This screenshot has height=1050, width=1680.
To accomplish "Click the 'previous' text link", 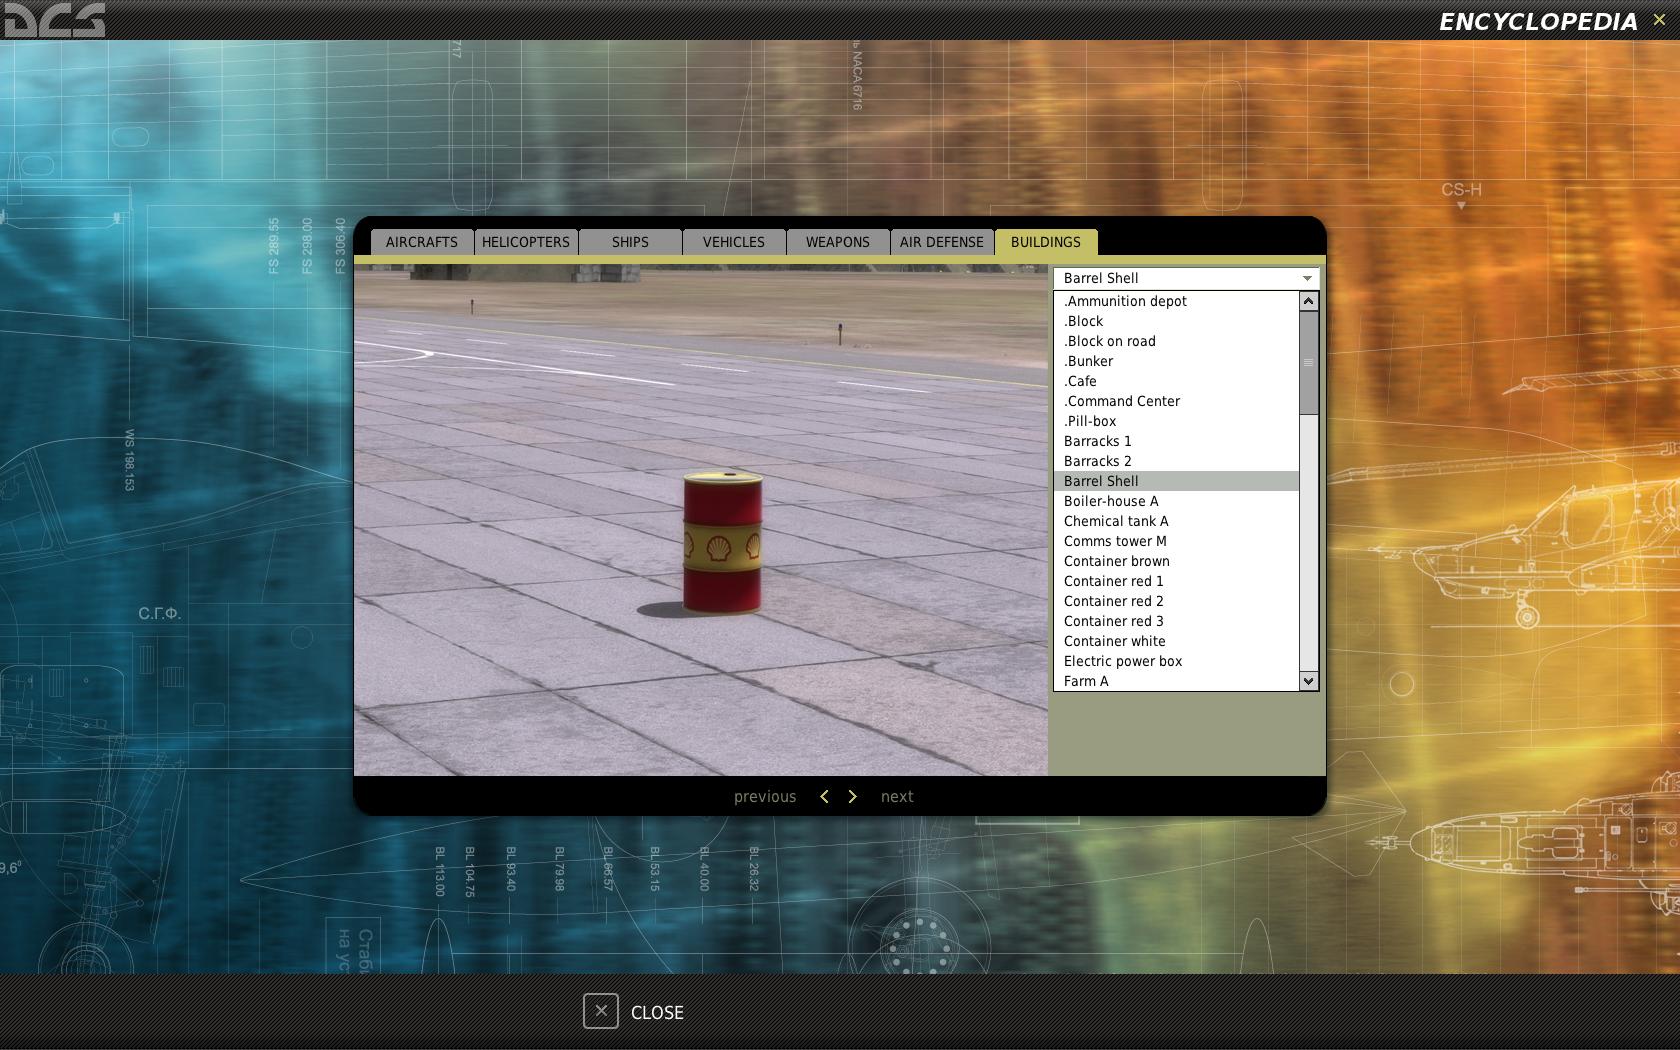I will pos(765,797).
